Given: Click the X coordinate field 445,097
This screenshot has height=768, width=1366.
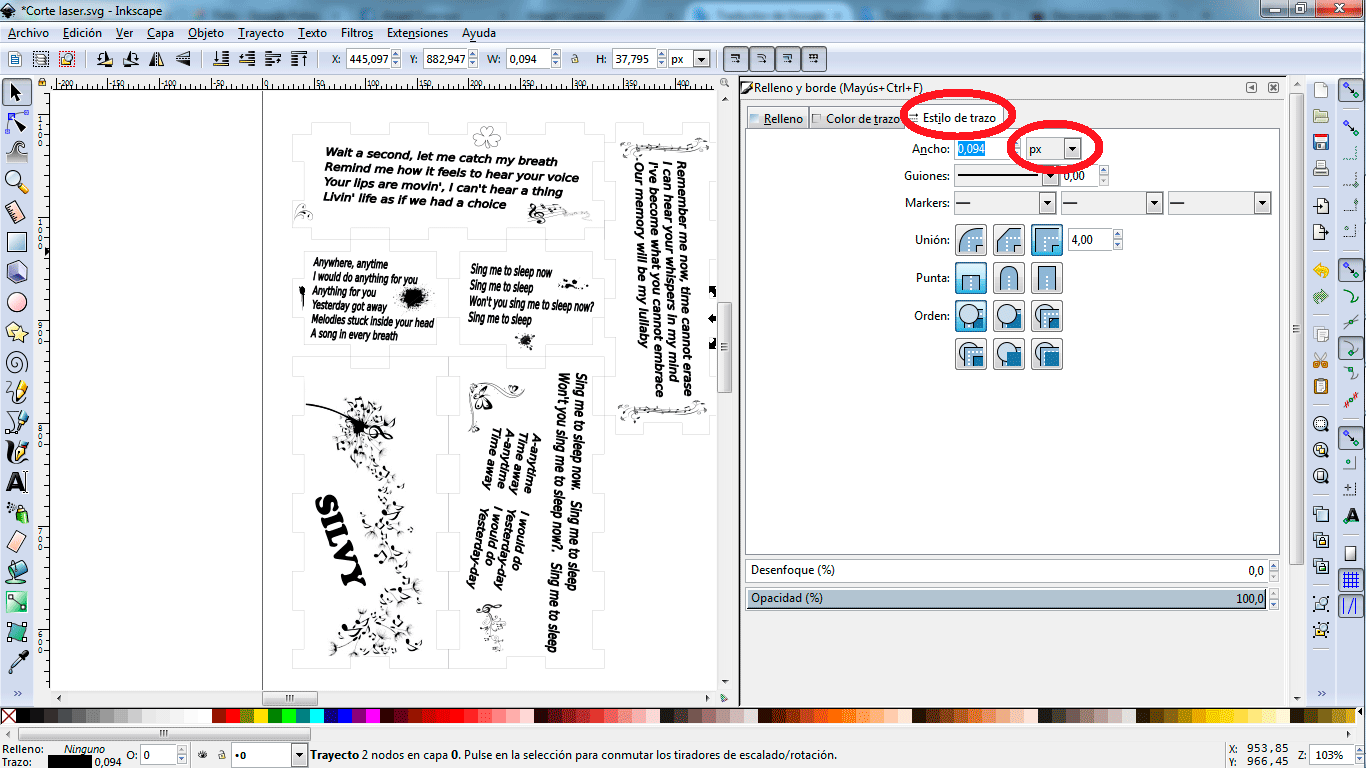Looking at the screenshot, I should coord(369,59).
